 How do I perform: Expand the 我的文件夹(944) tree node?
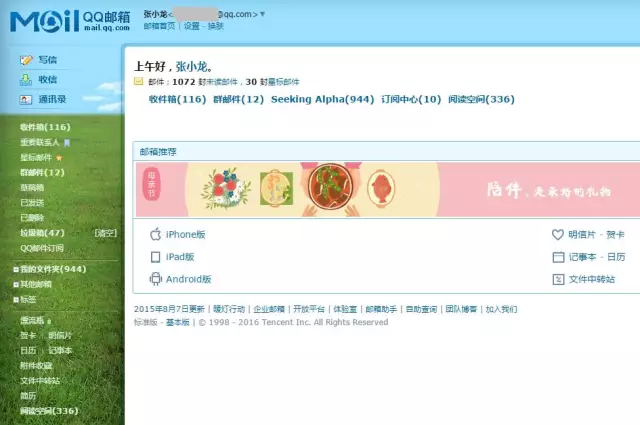pos(16,269)
